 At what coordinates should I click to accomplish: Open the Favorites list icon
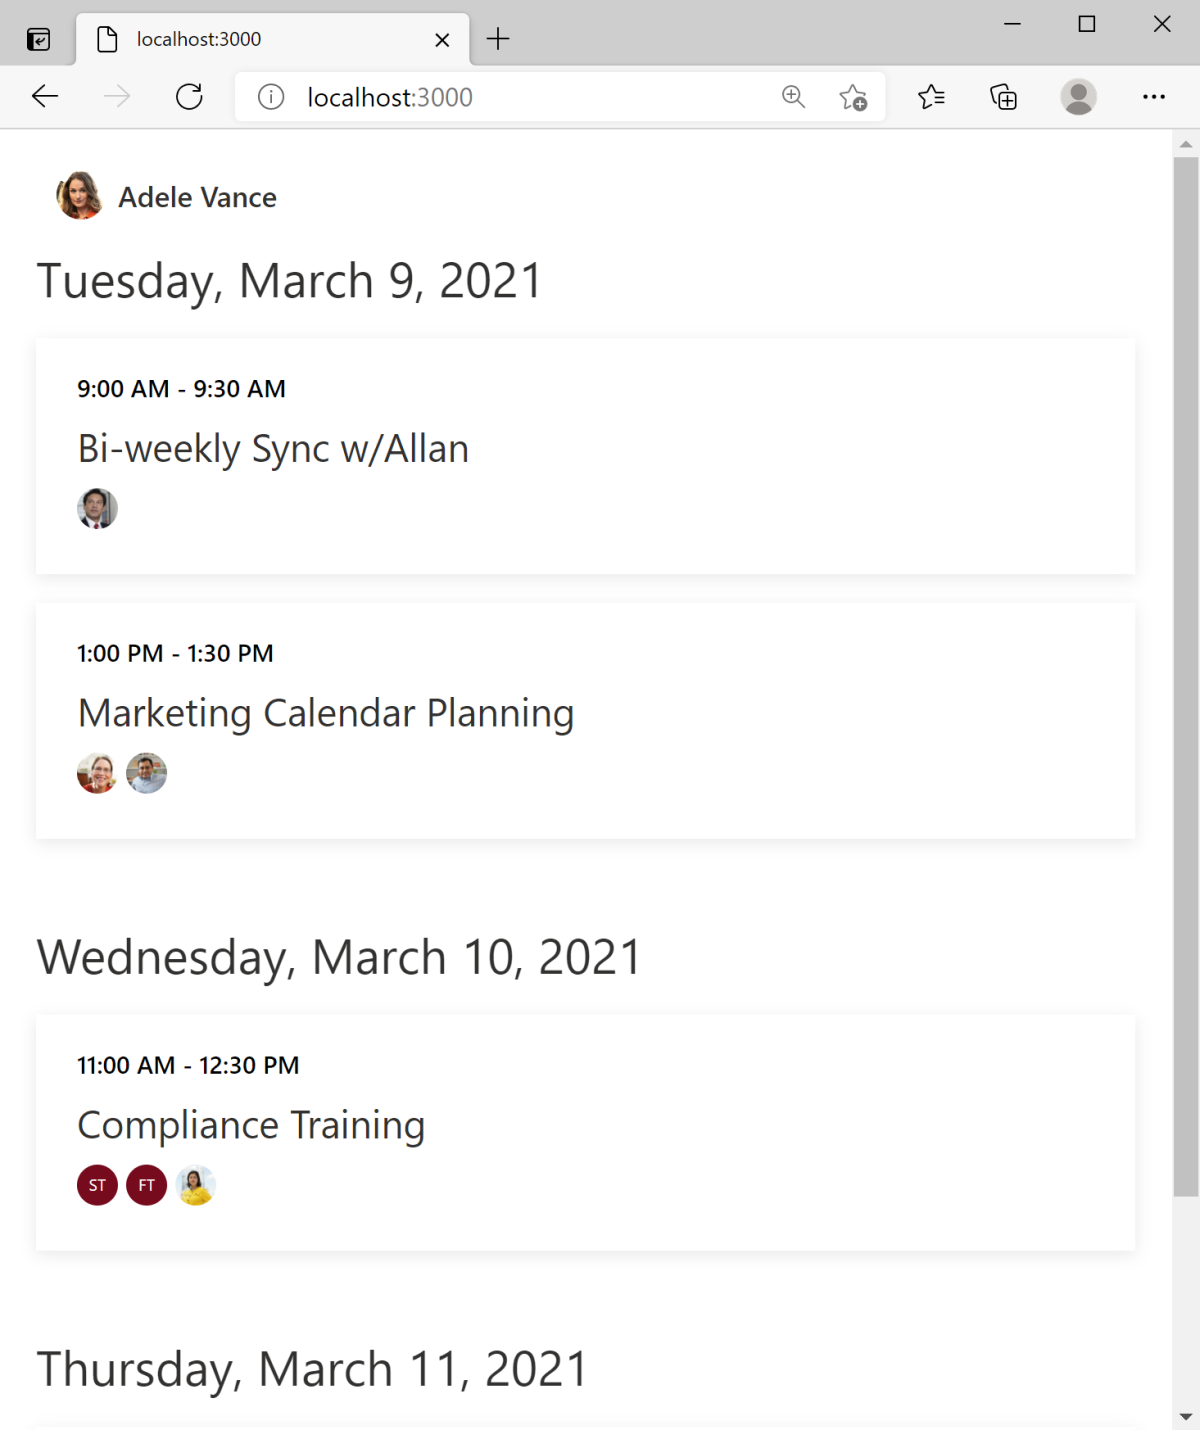tap(931, 97)
